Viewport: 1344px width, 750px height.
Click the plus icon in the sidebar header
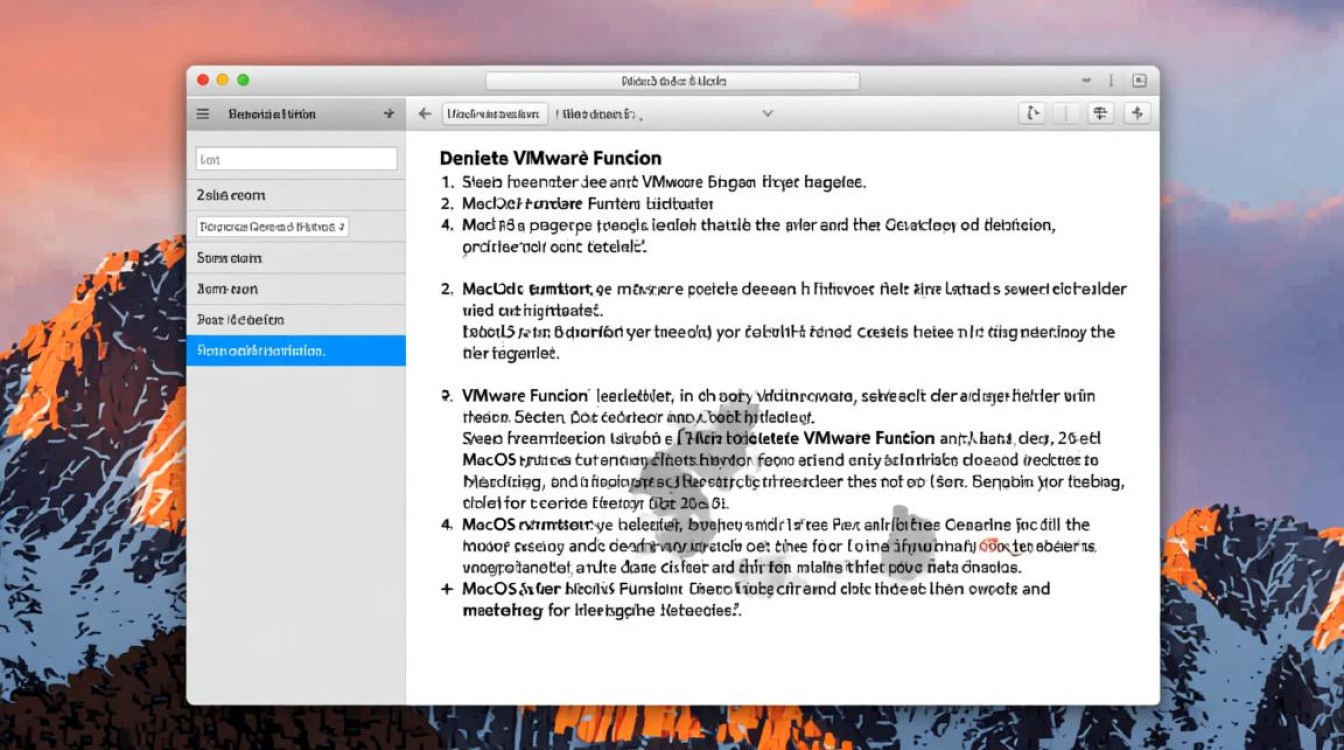pyautogui.click(x=389, y=114)
